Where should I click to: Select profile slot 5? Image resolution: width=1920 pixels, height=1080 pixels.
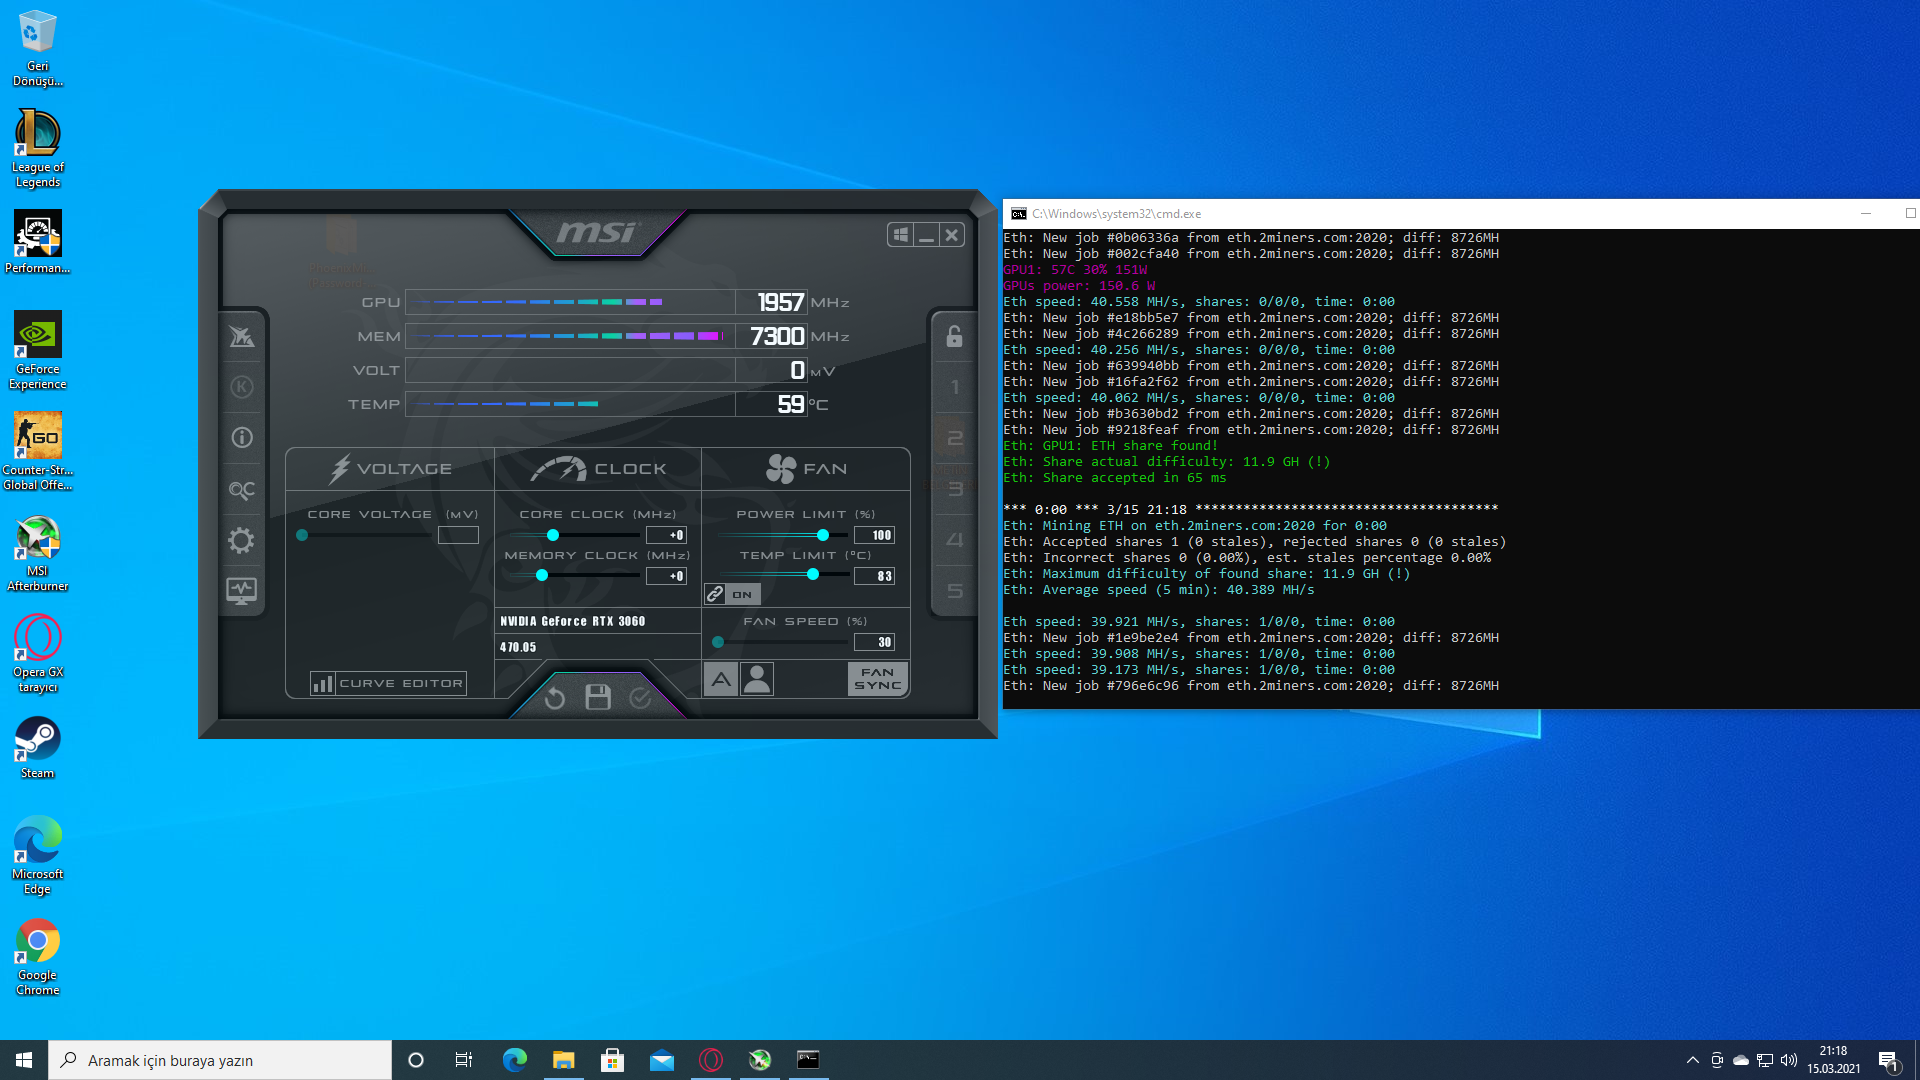954,591
